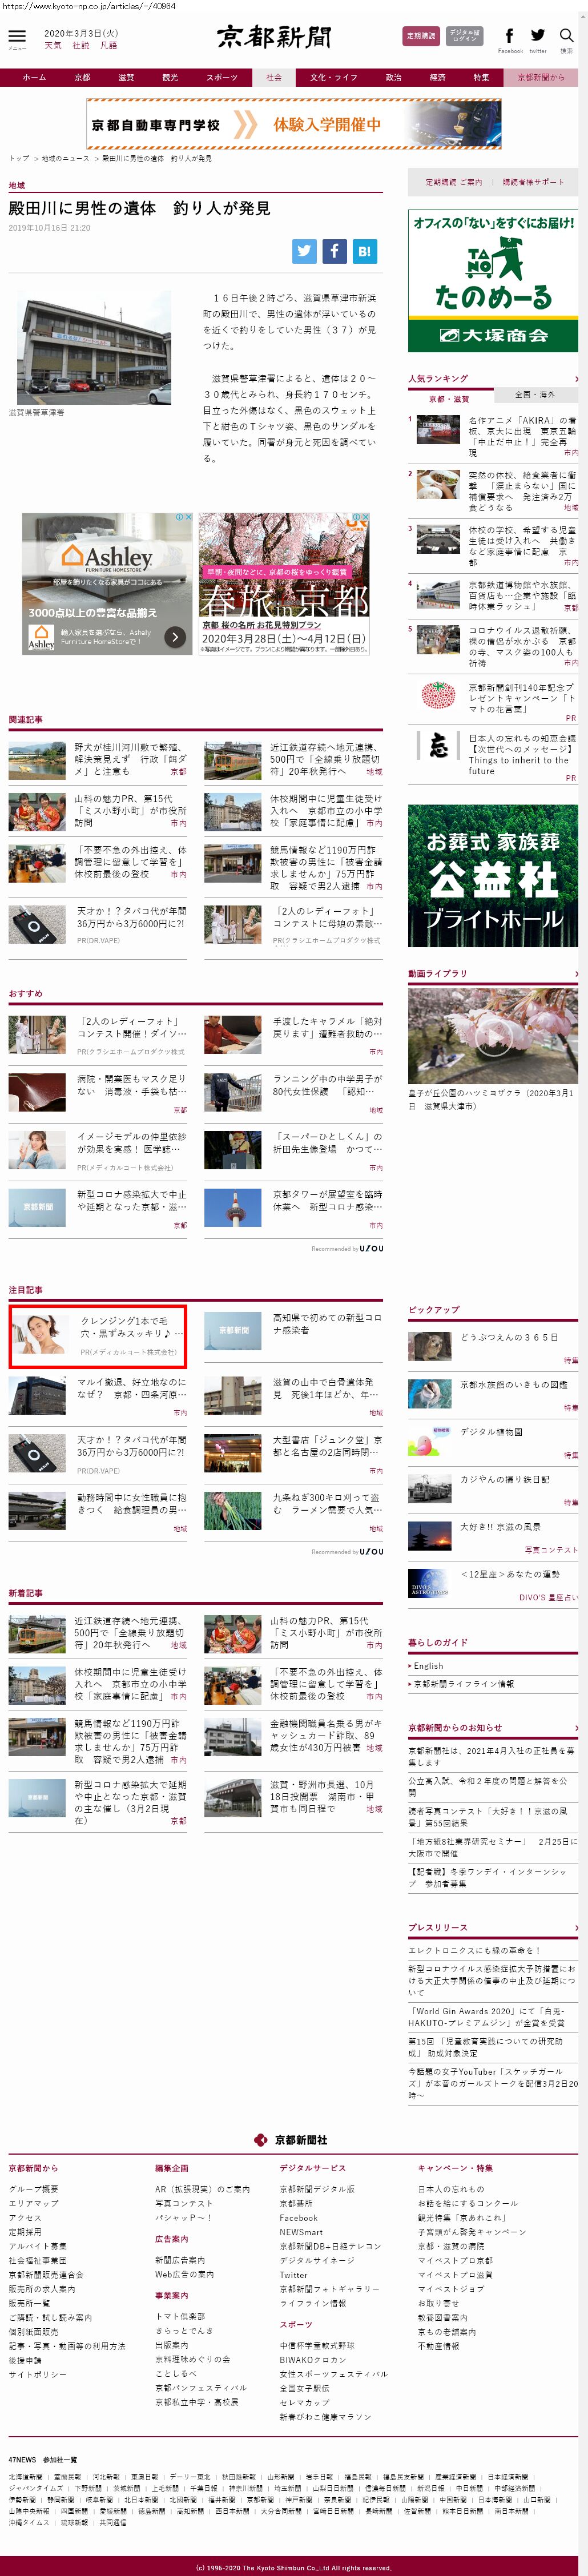
Task: Click the 定期購読 button
Action: click(421, 36)
